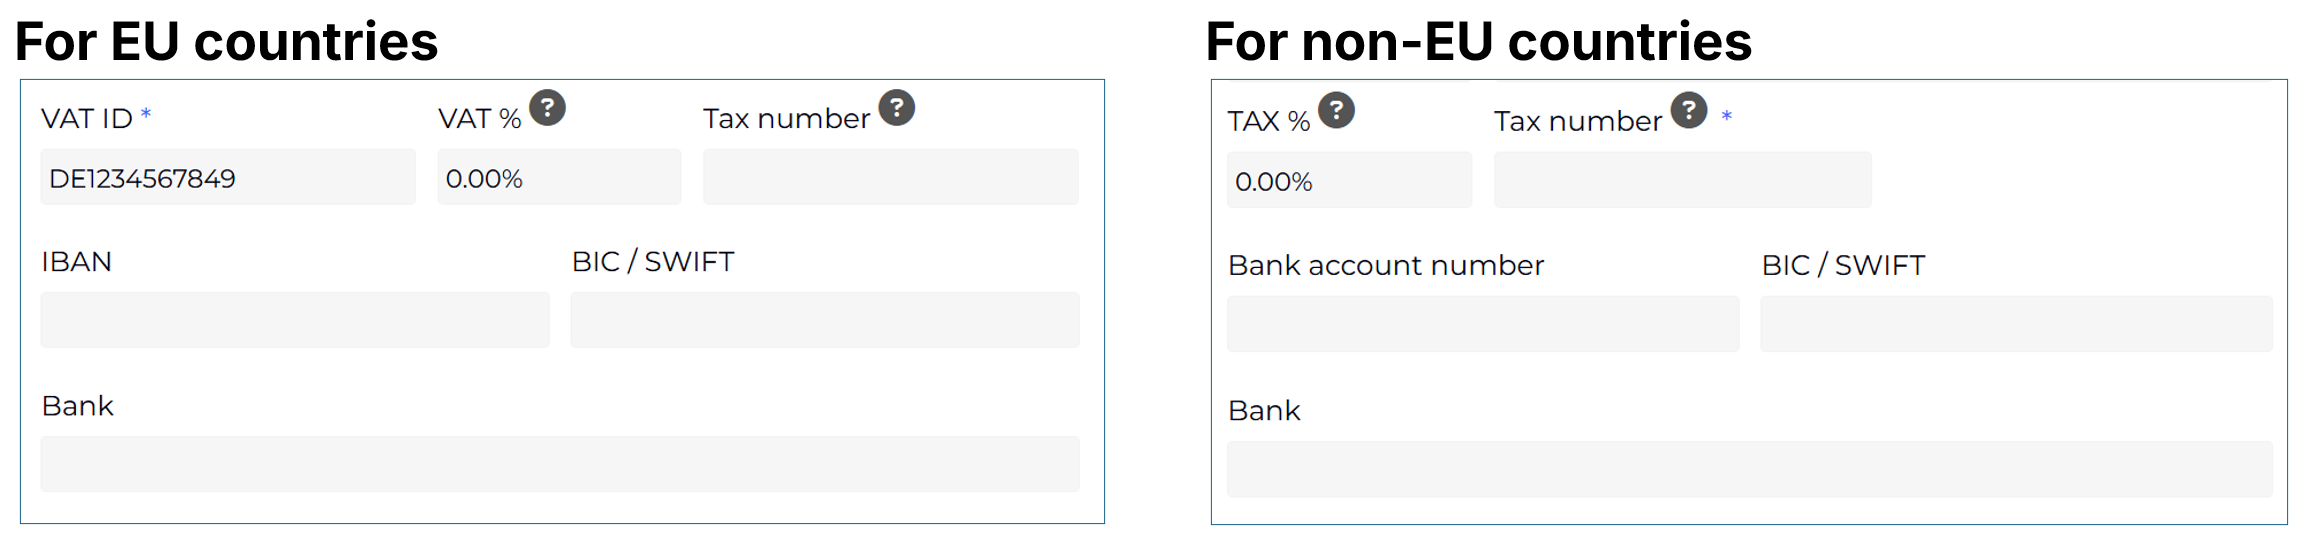Screen dimensions: 2316x538
Task: Select the VAT % input field
Action: 559,177
